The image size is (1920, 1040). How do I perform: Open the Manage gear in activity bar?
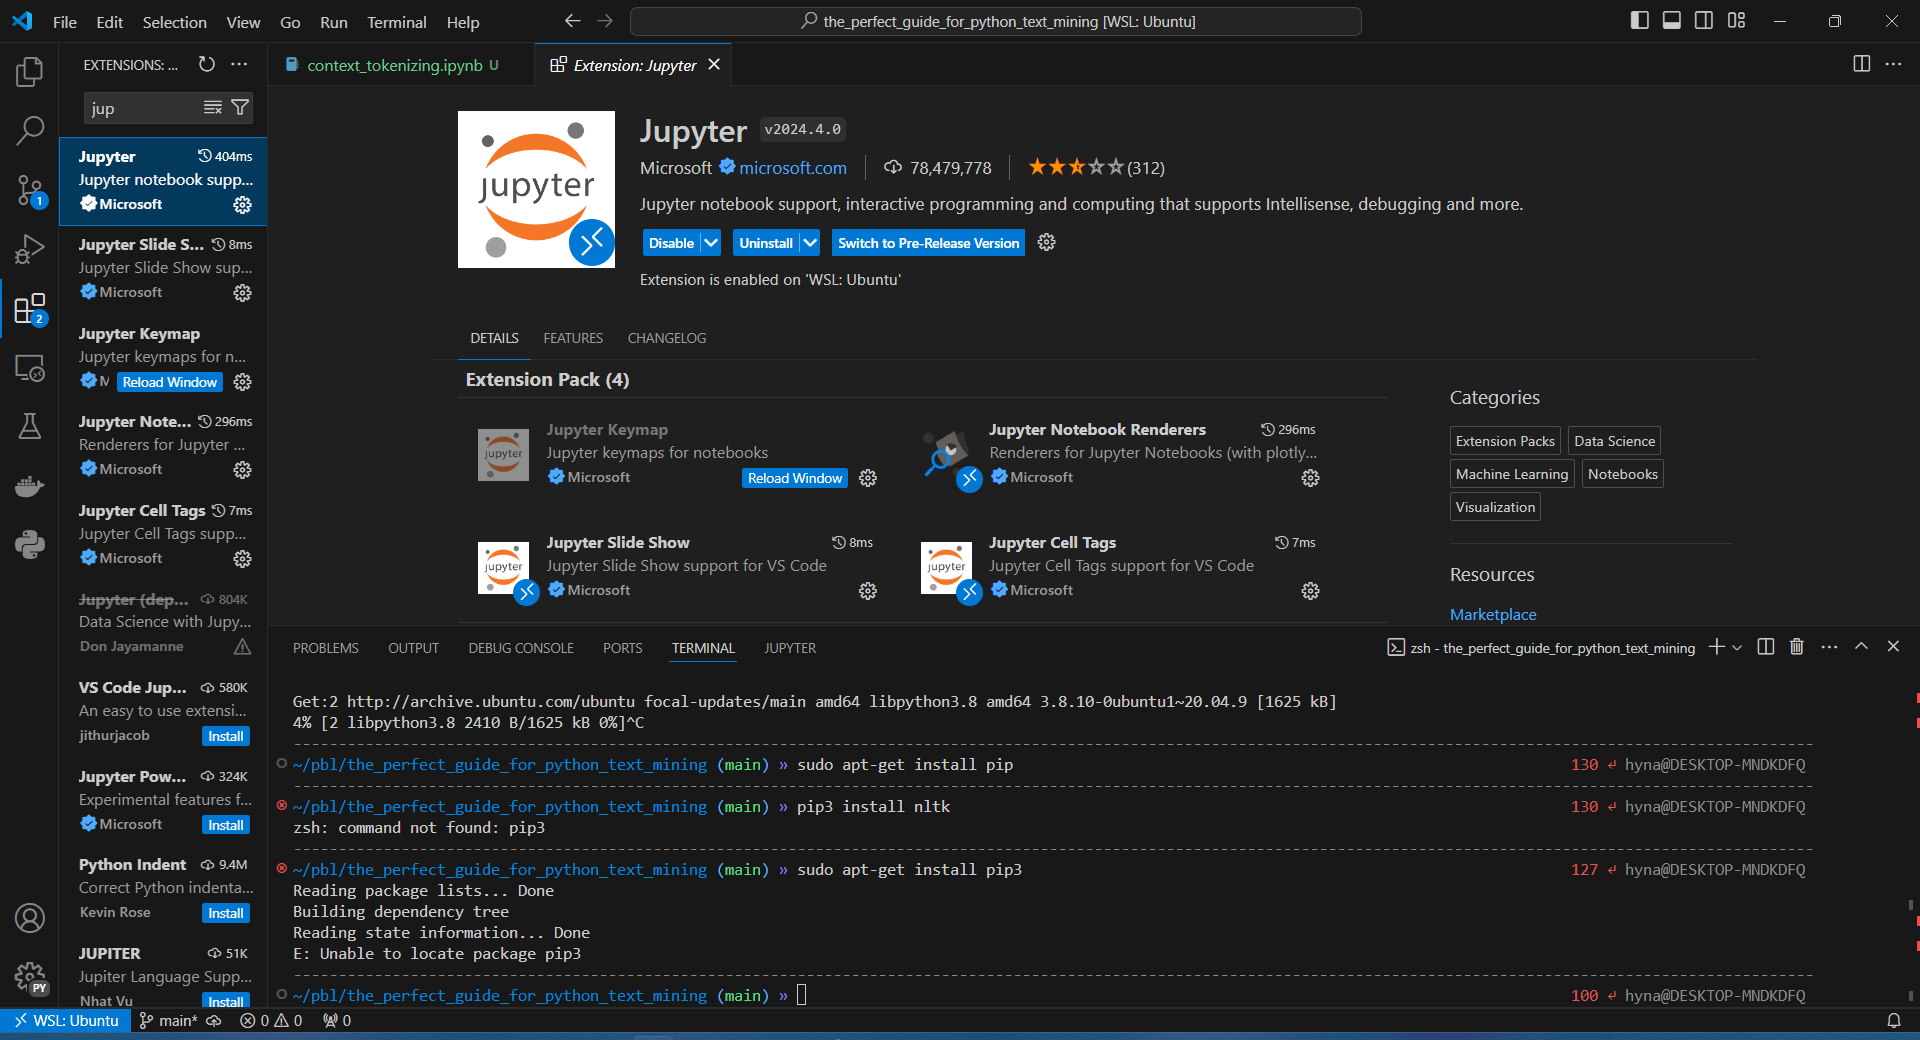tap(30, 977)
